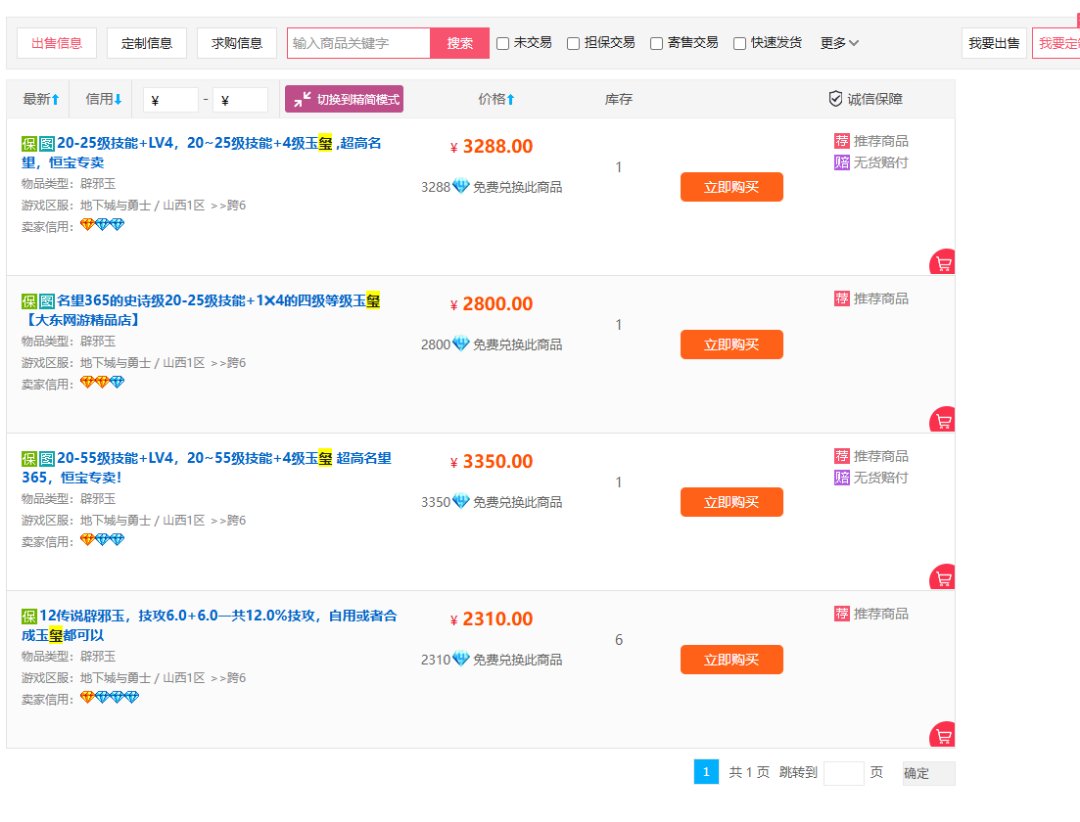Click the 切换到精简模式 purple button
Screen dimensions: 1080x822
pos(344,99)
